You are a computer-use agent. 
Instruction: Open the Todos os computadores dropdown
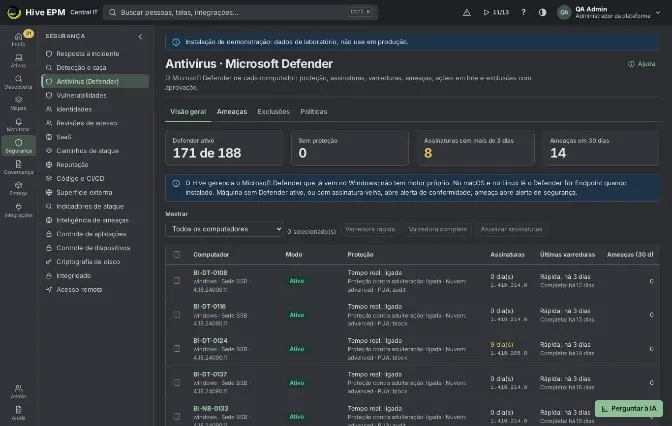coord(225,229)
